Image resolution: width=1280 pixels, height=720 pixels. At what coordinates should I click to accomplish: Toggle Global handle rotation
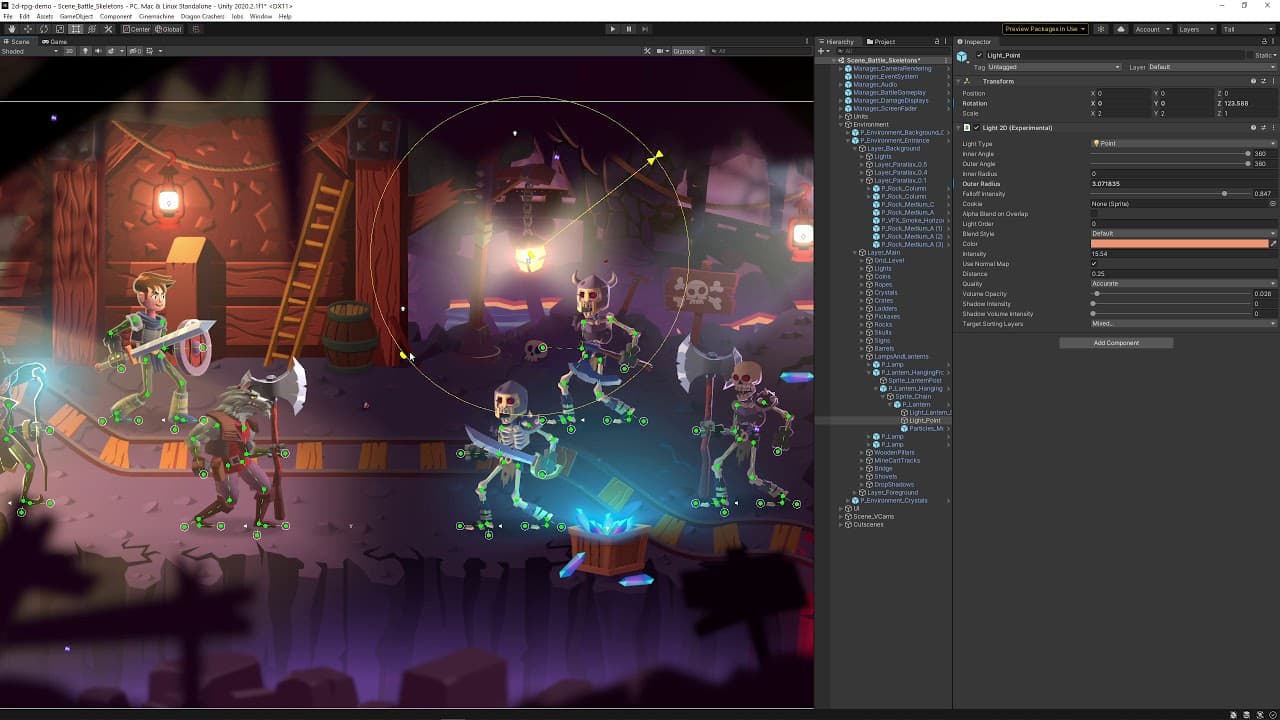point(168,29)
